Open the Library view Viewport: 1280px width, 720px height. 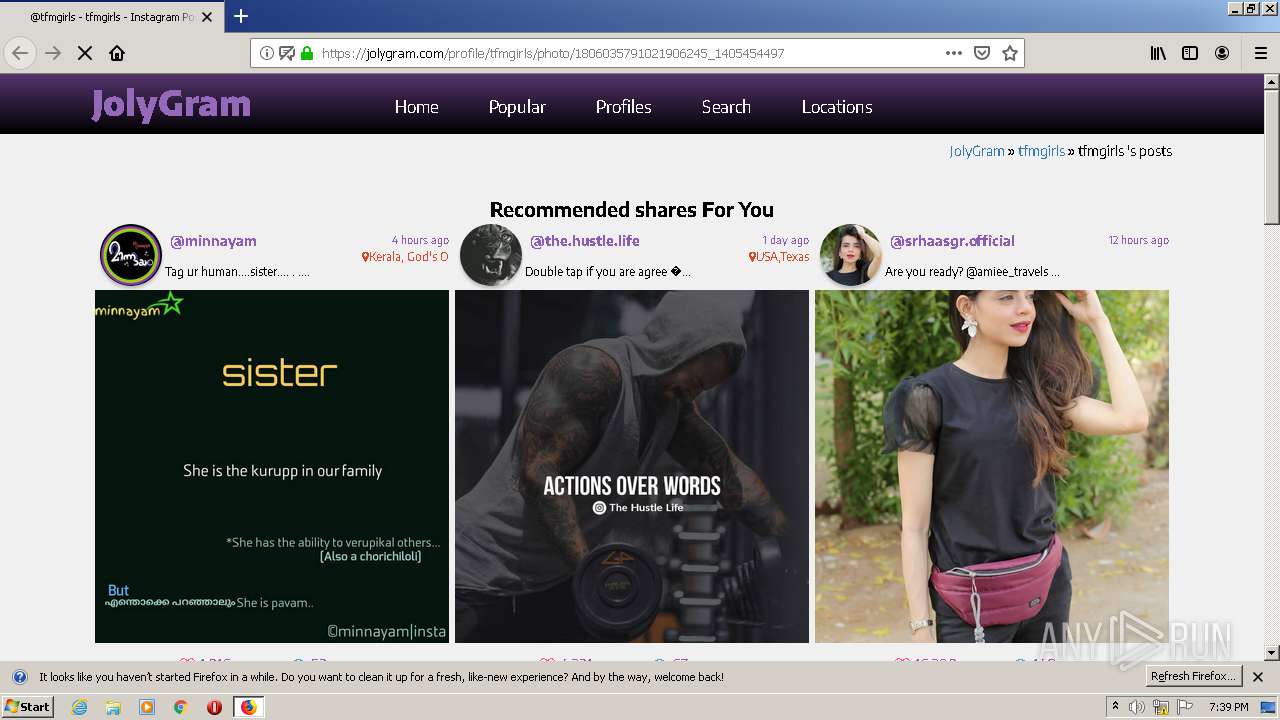[x=1158, y=53]
